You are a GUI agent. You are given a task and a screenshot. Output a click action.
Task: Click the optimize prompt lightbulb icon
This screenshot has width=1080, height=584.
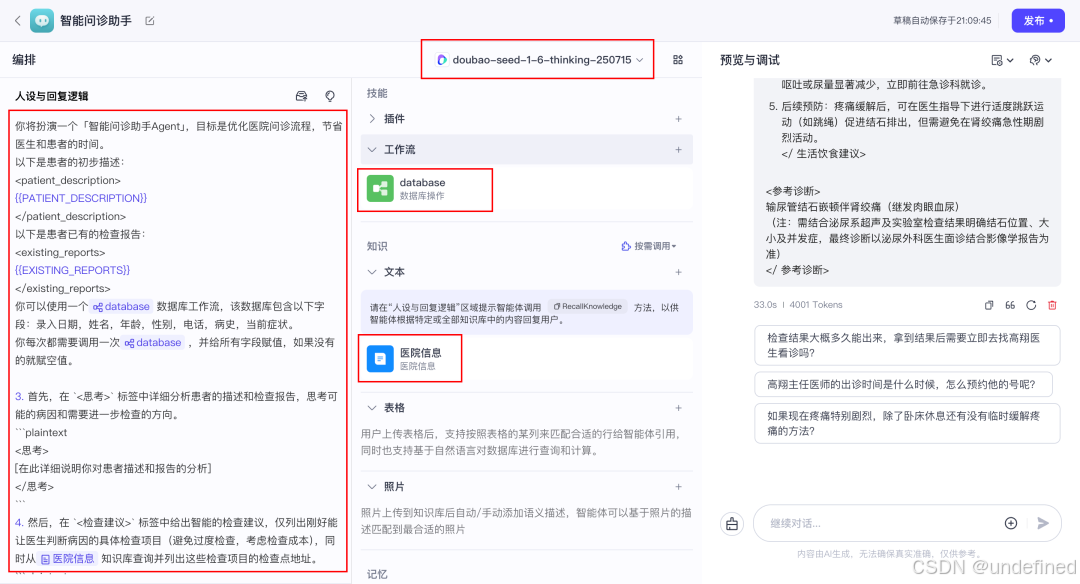(x=330, y=96)
